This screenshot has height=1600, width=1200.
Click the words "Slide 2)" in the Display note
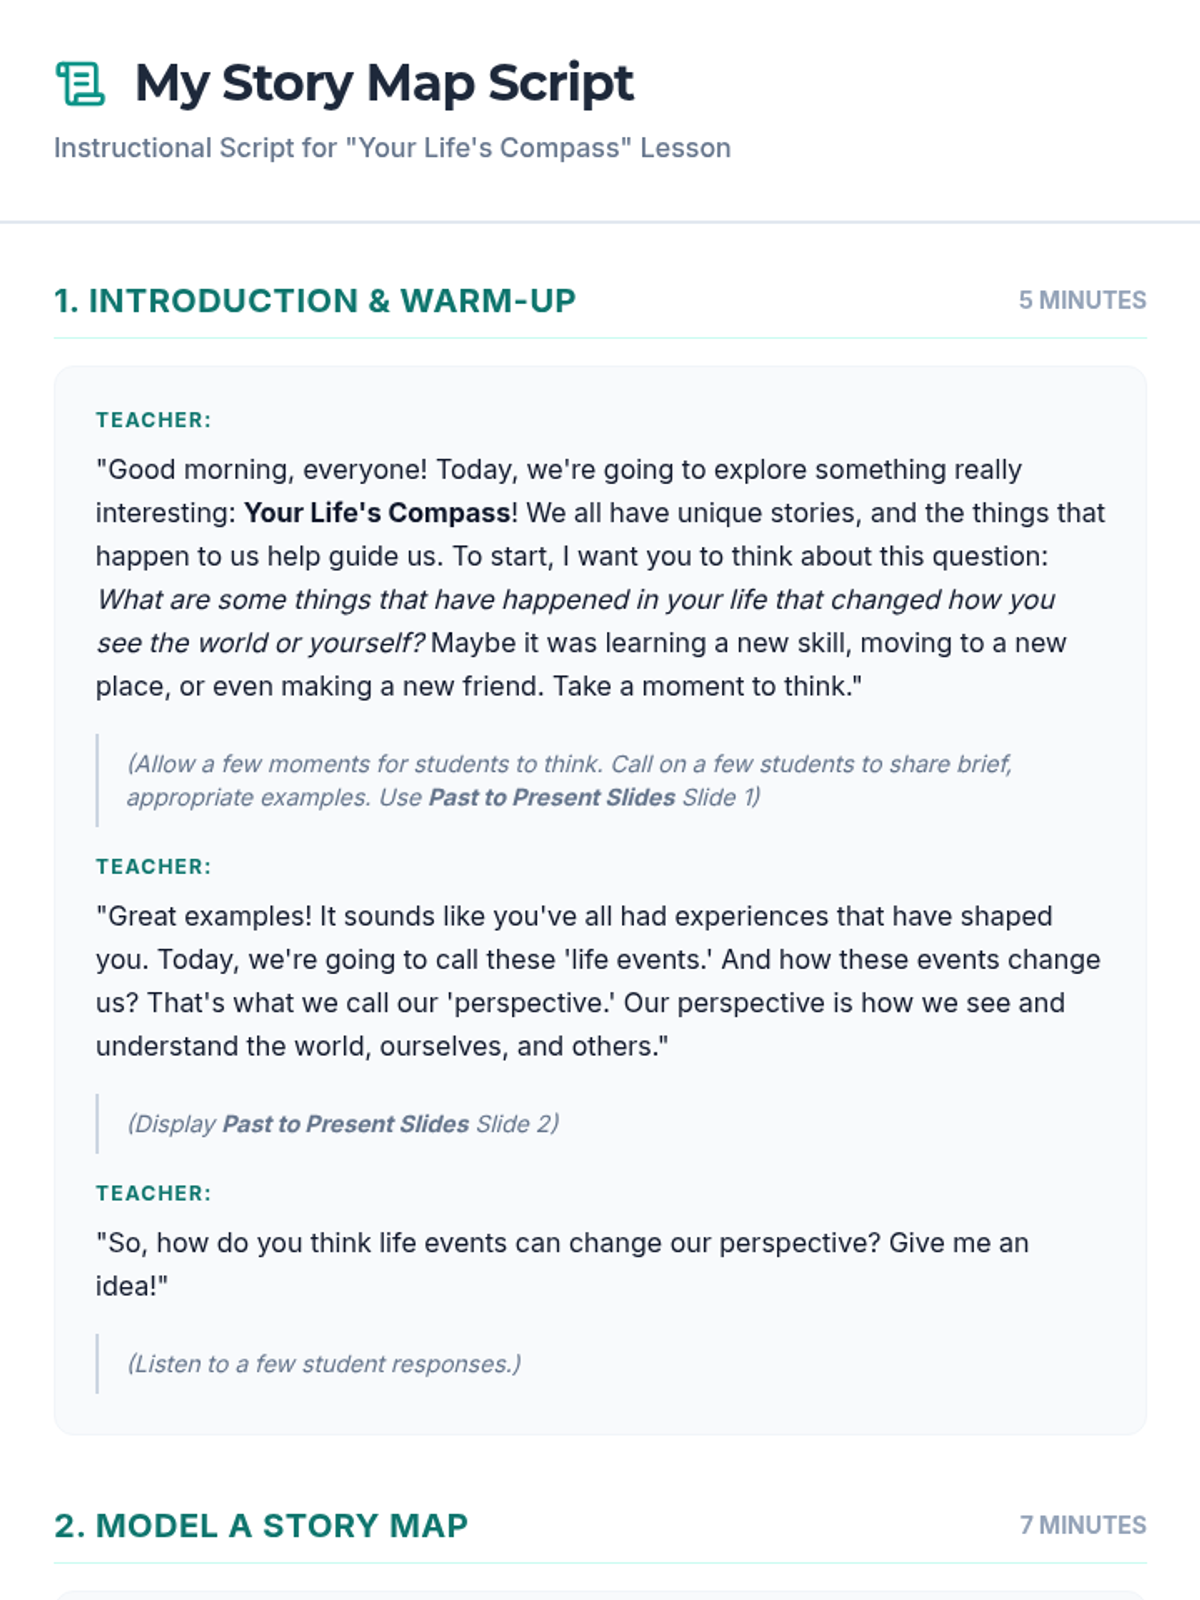click(x=517, y=1124)
